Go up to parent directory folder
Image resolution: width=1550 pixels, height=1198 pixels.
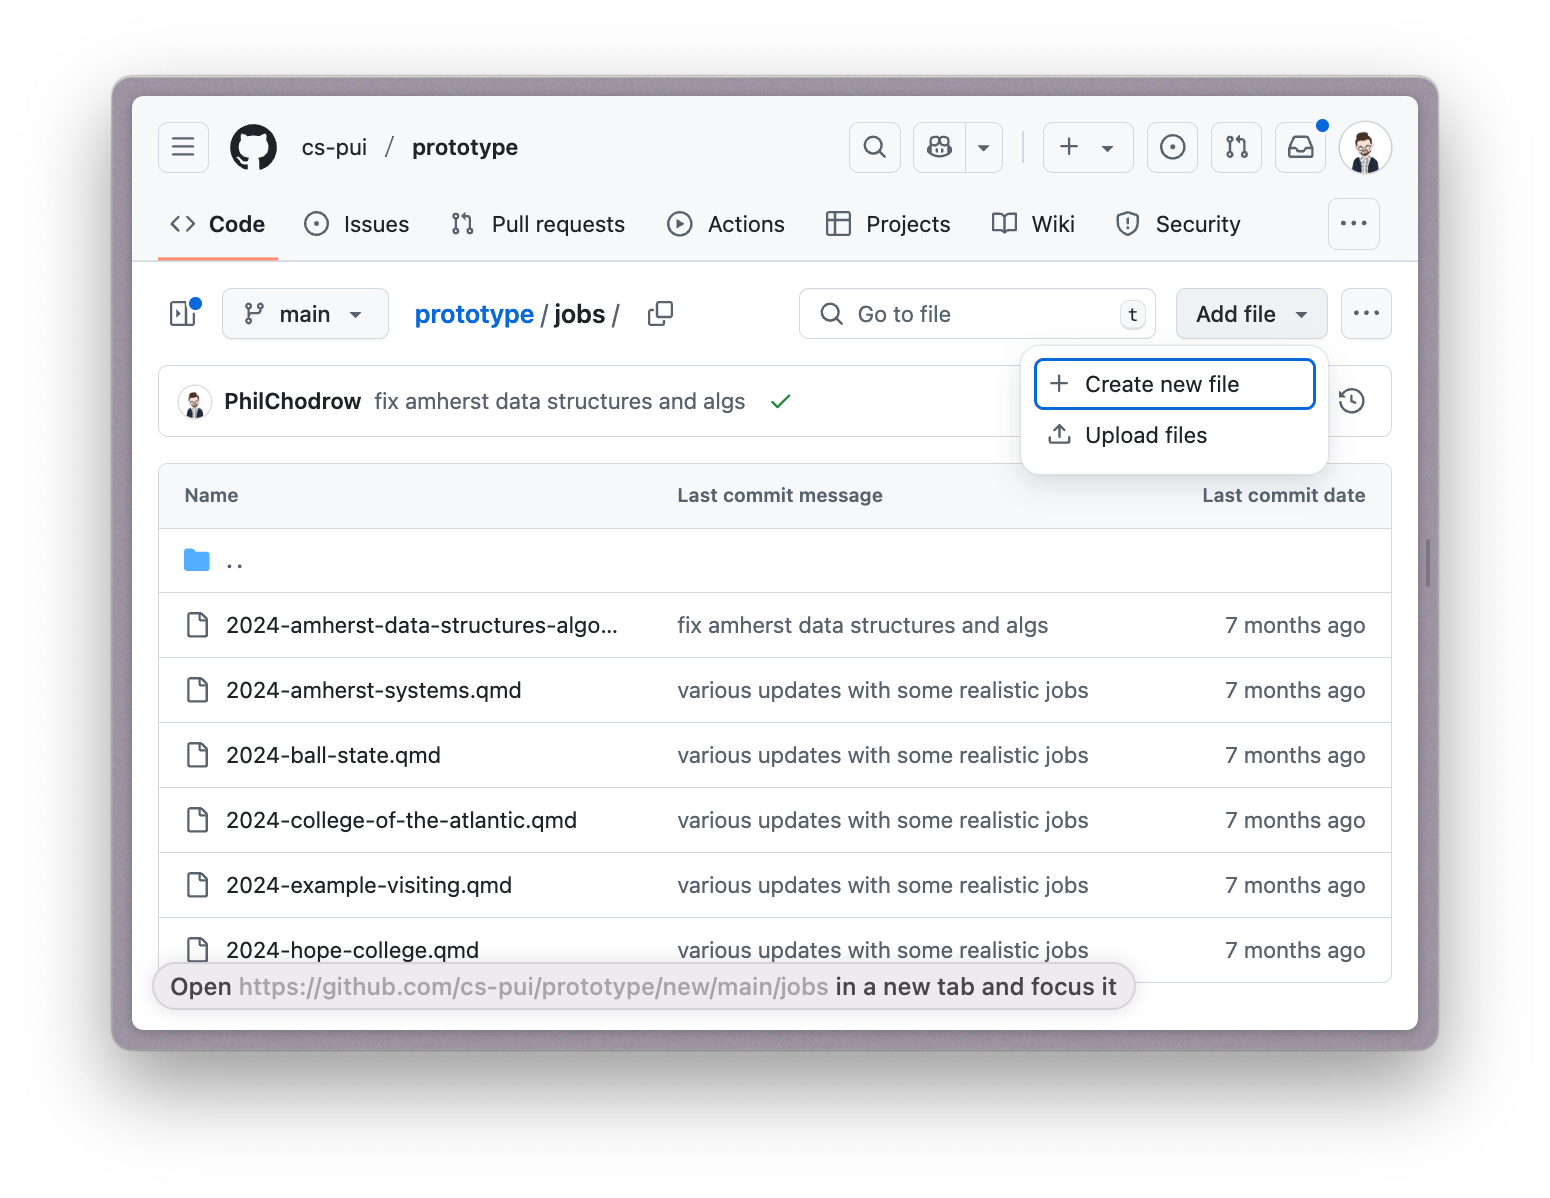click(214, 560)
